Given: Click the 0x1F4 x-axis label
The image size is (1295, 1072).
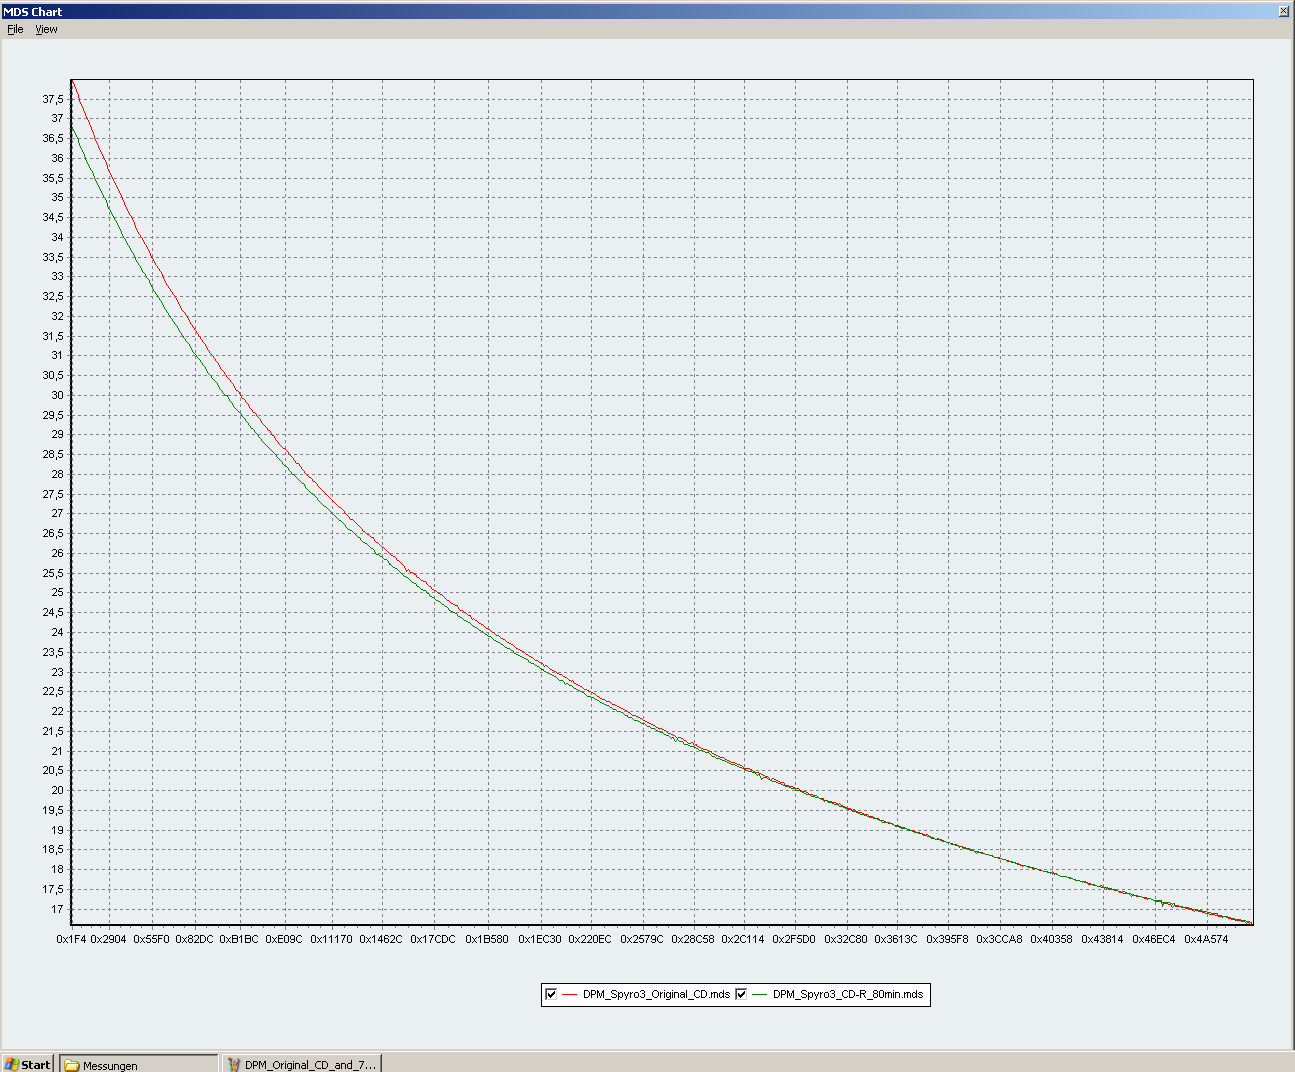Looking at the screenshot, I should pos(71,939).
